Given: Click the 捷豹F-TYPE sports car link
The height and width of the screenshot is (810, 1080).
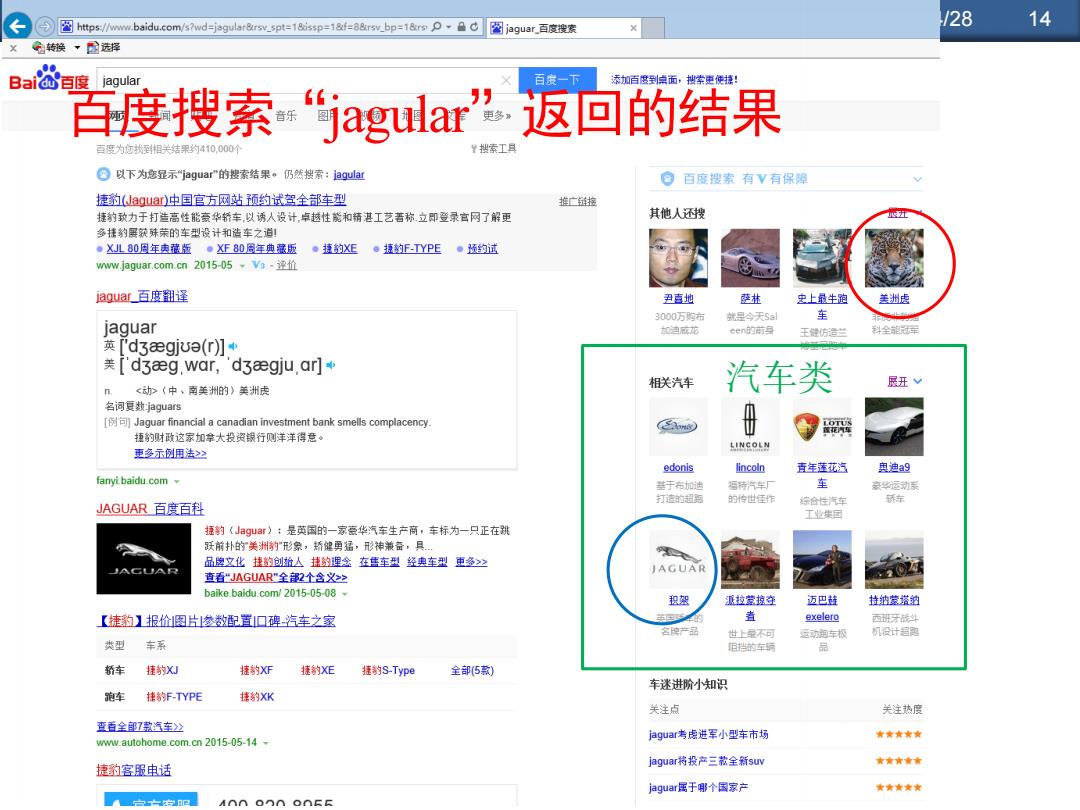Looking at the screenshot, I should tap(174, 697).
